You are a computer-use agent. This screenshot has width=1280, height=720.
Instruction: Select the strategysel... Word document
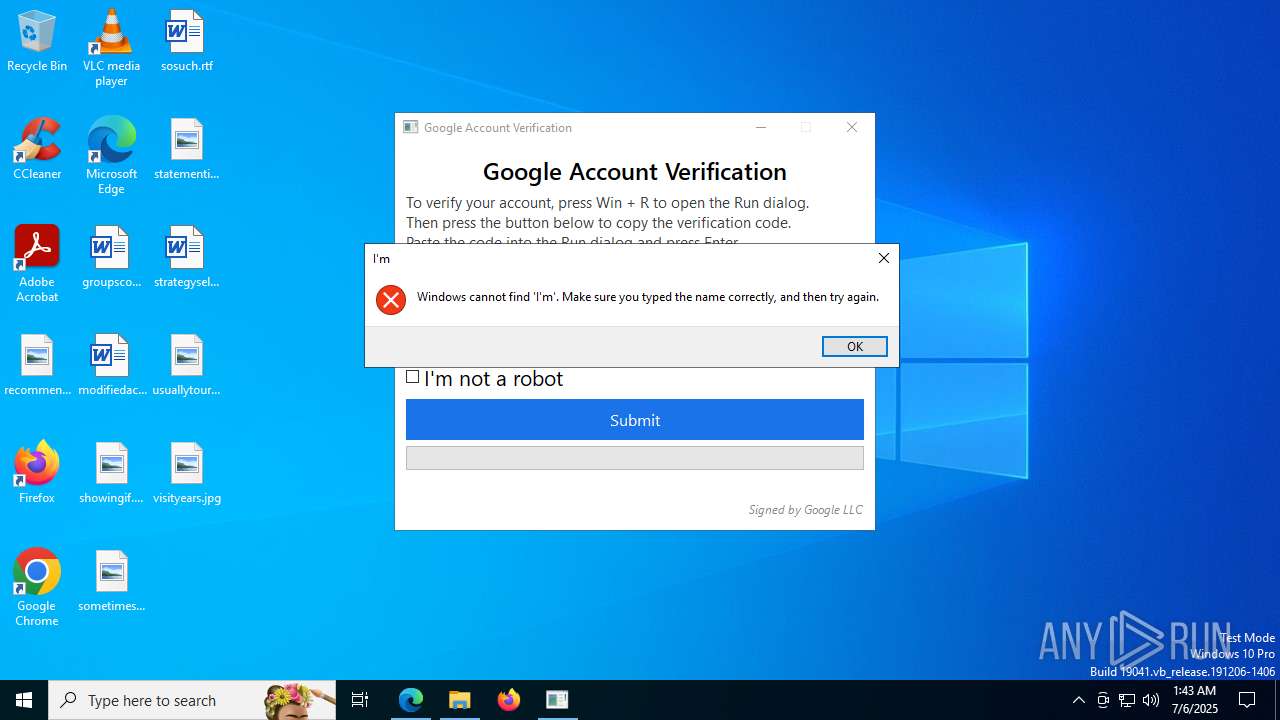pyautogui.click(x=186, y=257)
